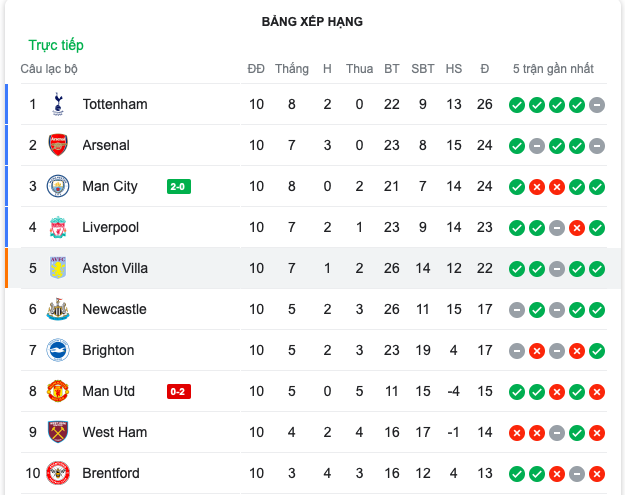Click Man Utd's red 0-2 live score badge

click(179, 391)
